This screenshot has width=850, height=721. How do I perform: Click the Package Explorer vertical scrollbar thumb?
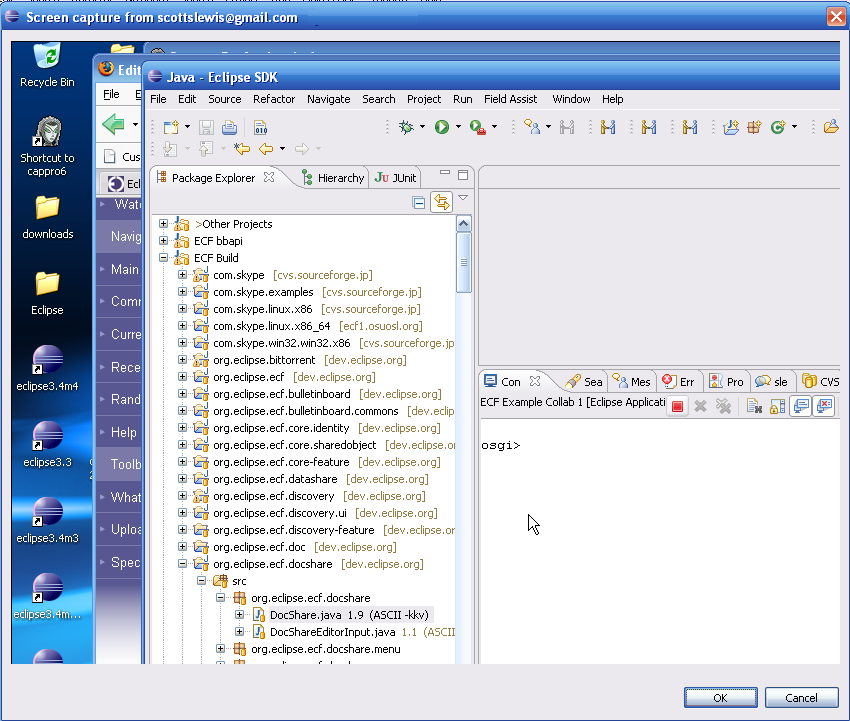(463, 262)
